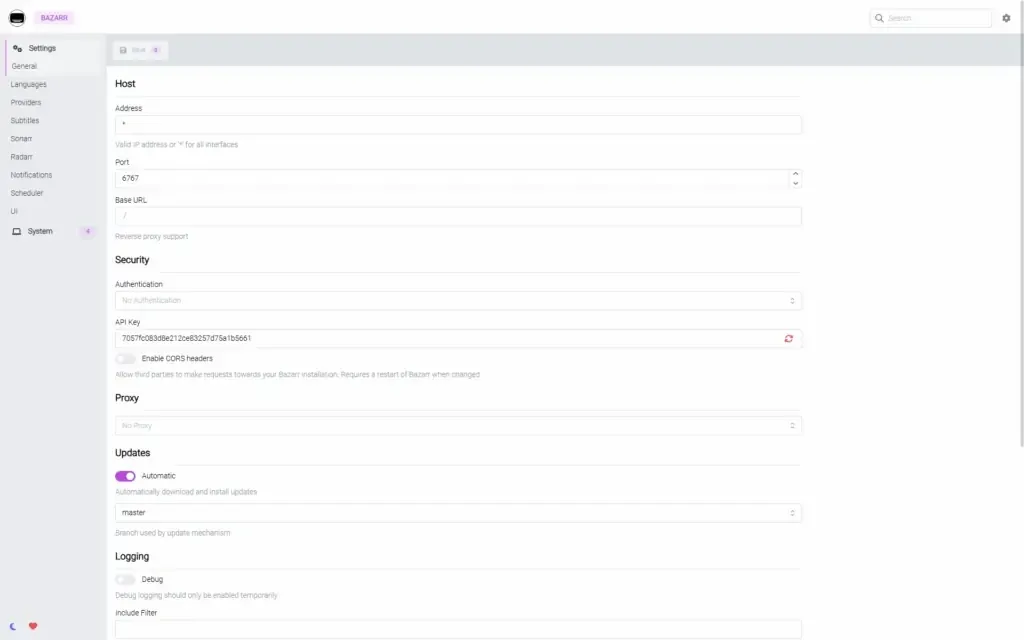Click the Settings gears icon in the sidebar
This screenshot has width=1024, height=640.
(17, 47)
